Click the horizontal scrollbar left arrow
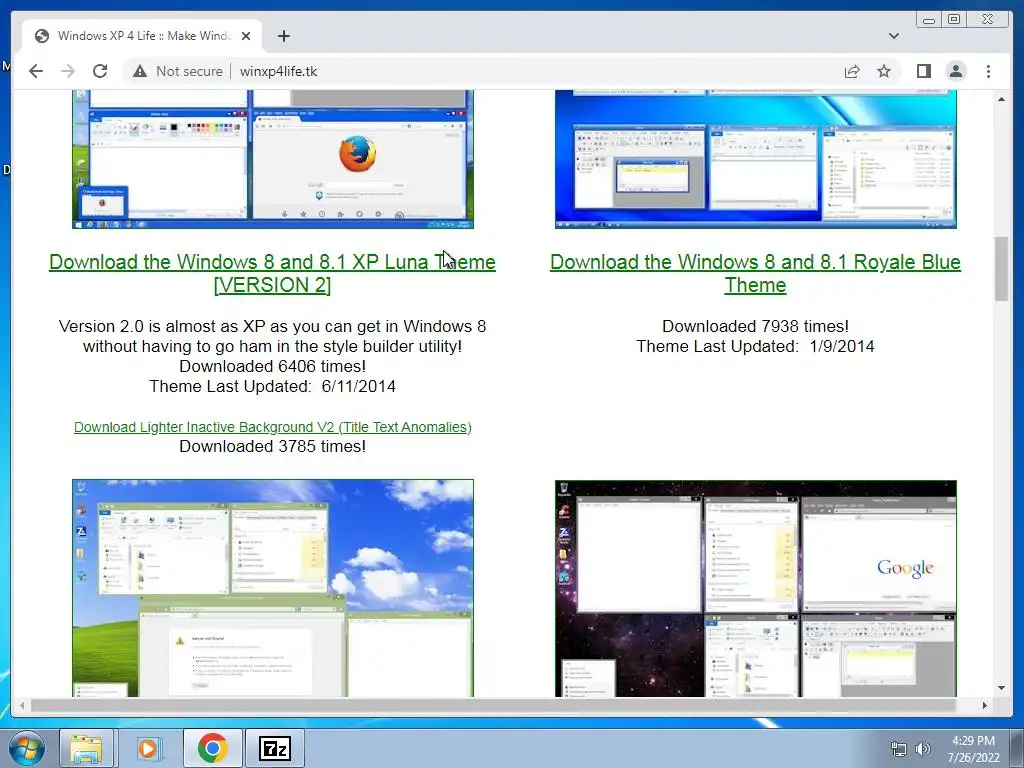The height and width of the screenshot is (768, 1024). (x=22, y=705)
